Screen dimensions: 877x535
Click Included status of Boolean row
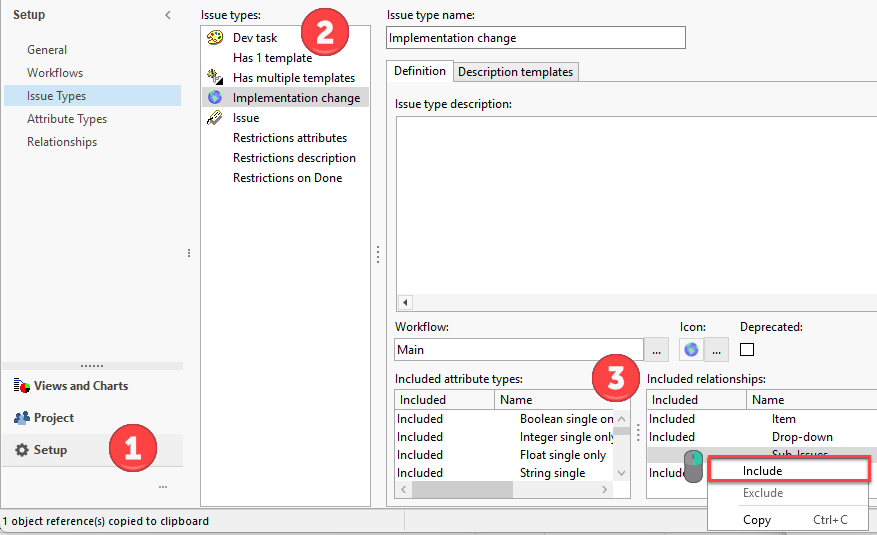coord(419,419)
